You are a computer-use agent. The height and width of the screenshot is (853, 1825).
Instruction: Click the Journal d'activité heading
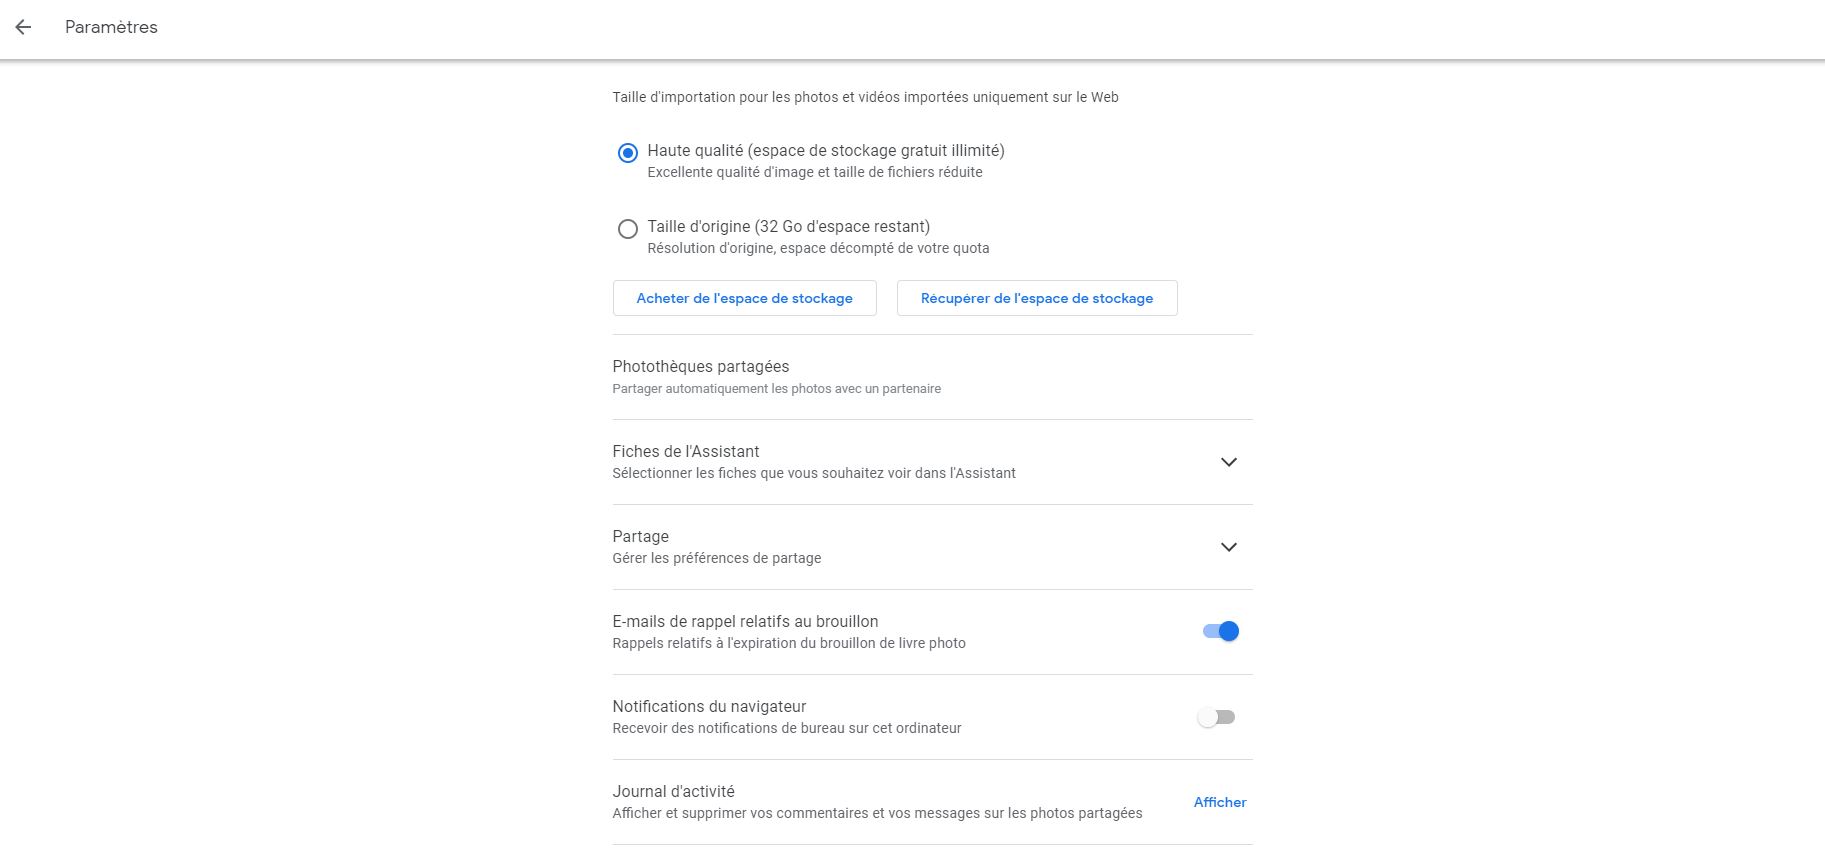(x=673, y=792)
